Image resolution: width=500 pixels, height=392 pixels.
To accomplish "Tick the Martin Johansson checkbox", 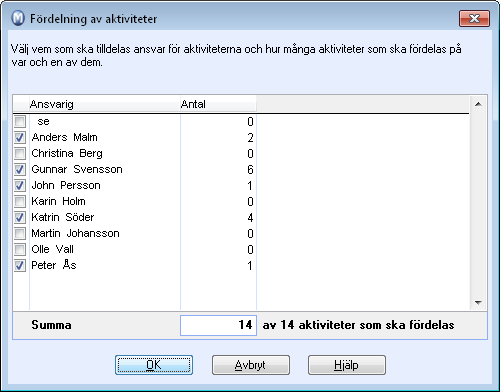I will tap(20, 233).
